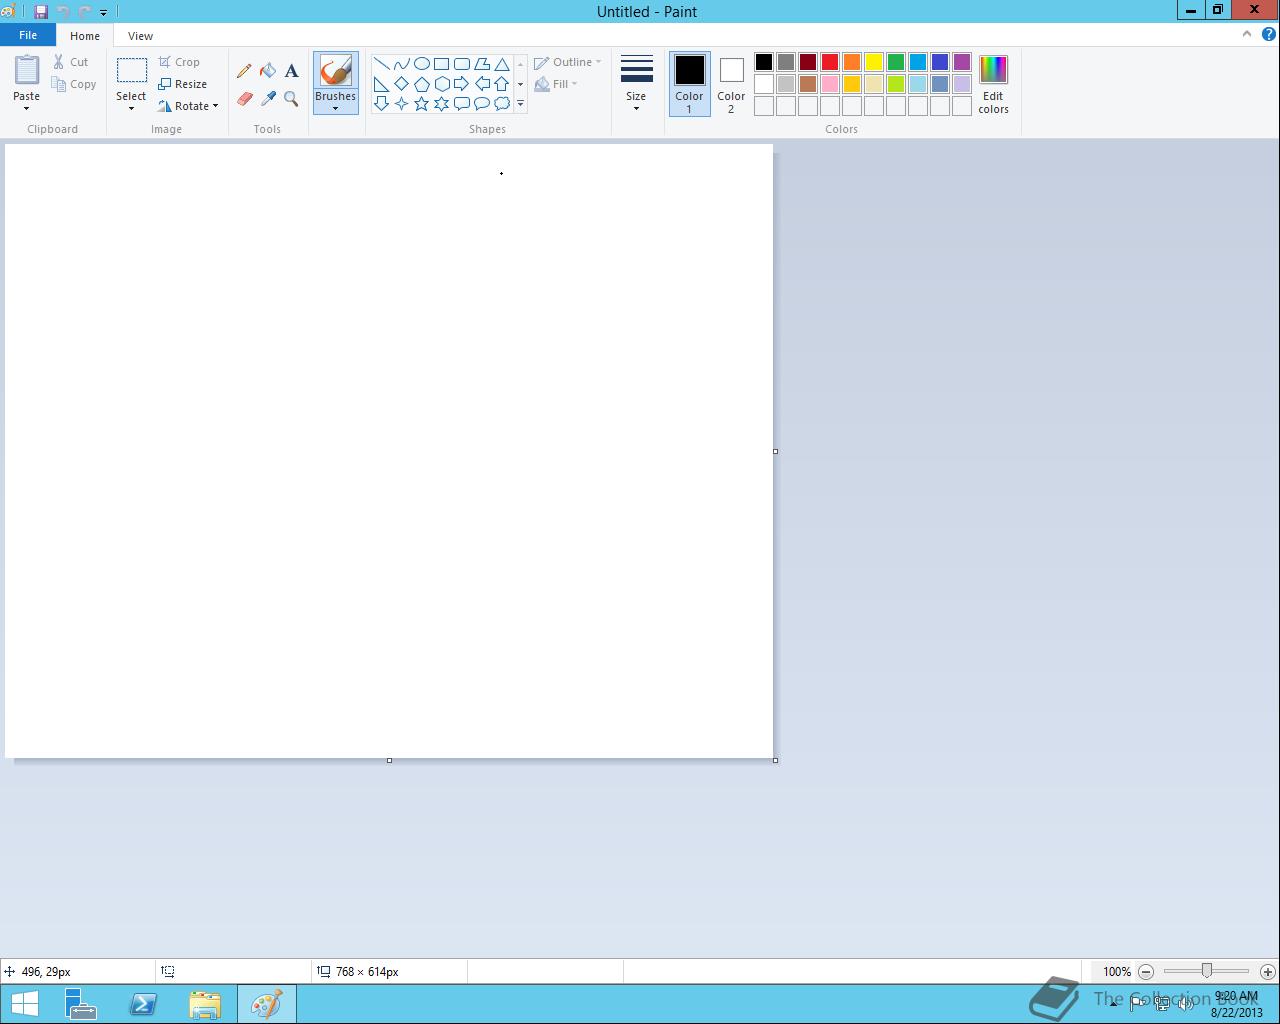Customize Quick Access Toolbar dropdown arrow
The height and width of the screenshot is (1024, 1280).
click(103, 13)
